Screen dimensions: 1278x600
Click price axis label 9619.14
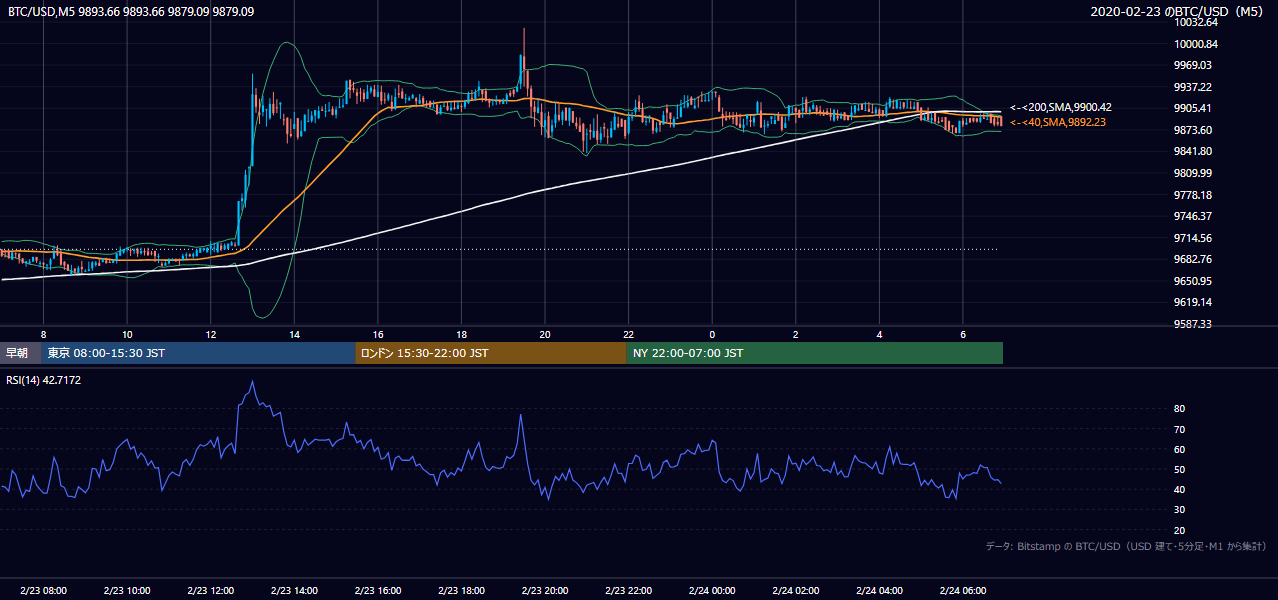pos(1193,302)
